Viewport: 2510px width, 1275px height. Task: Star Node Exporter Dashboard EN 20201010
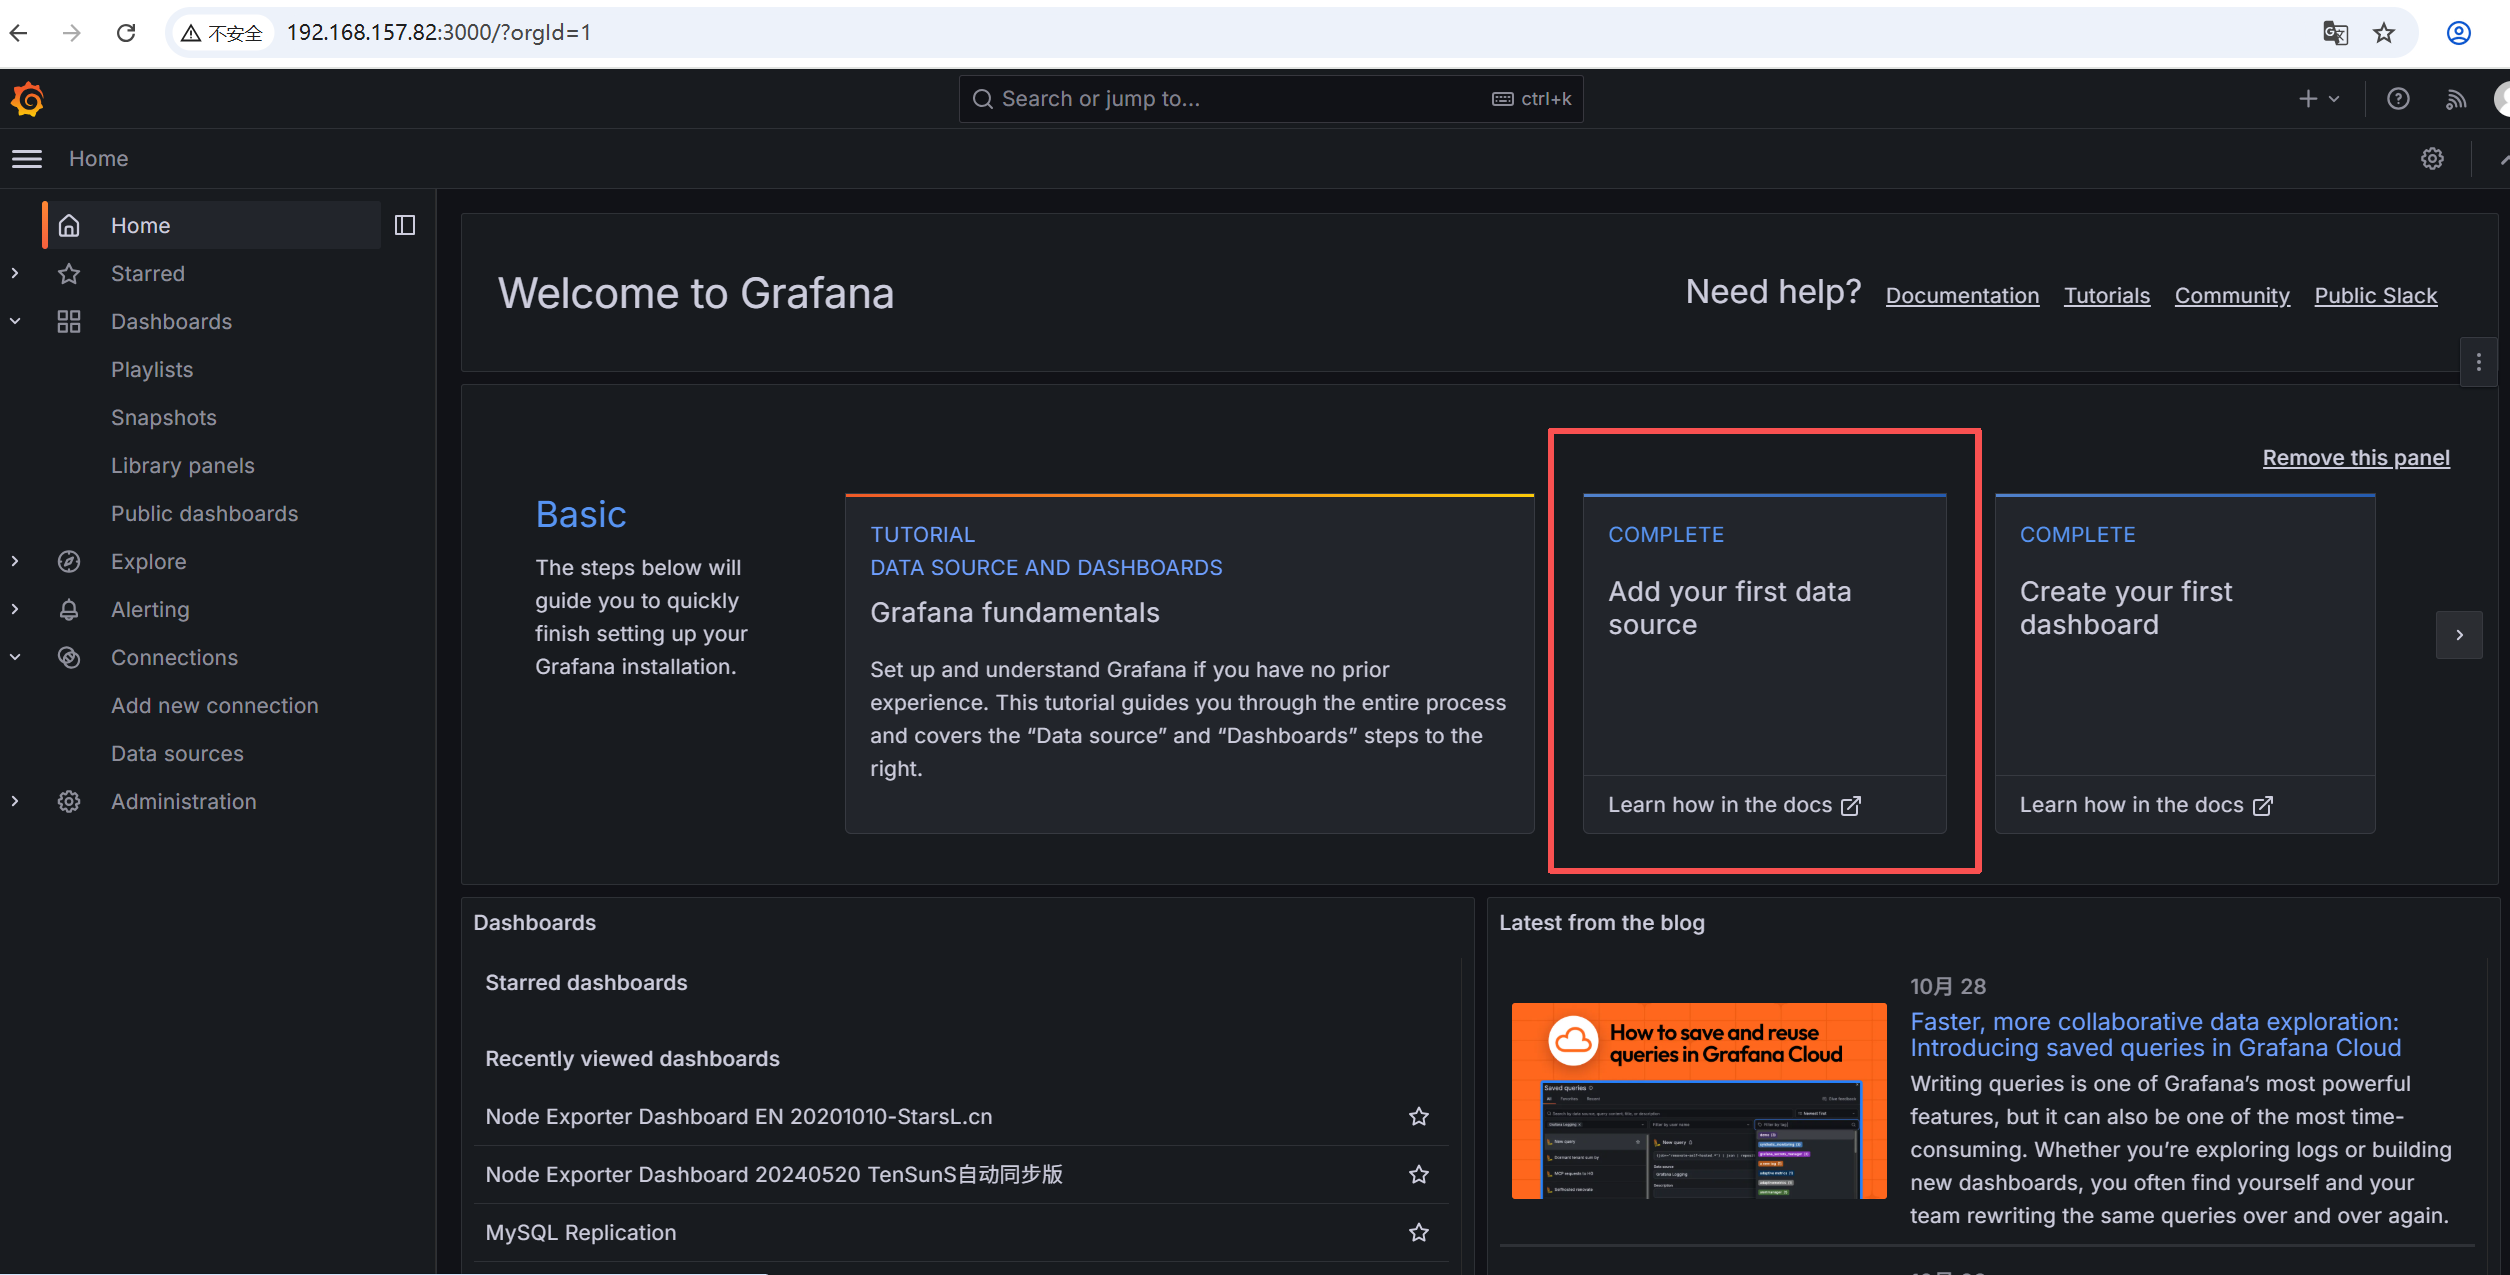[1418, 1116]
